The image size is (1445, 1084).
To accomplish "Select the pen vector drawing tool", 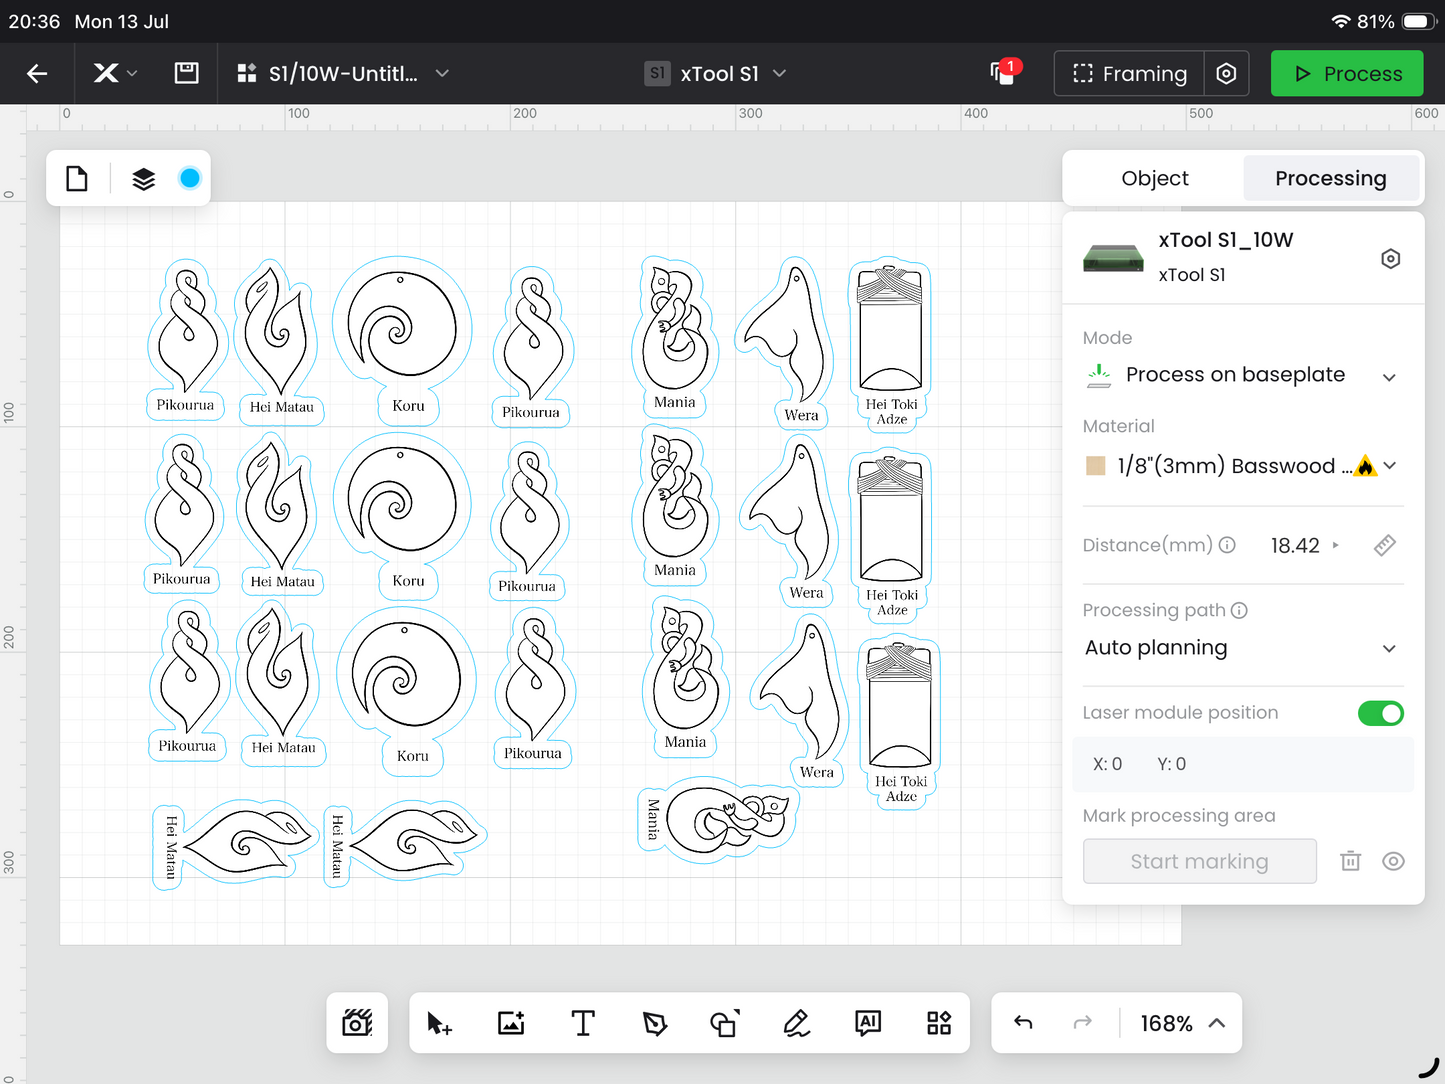I will pyautogui.click(x=654, y=1023).
